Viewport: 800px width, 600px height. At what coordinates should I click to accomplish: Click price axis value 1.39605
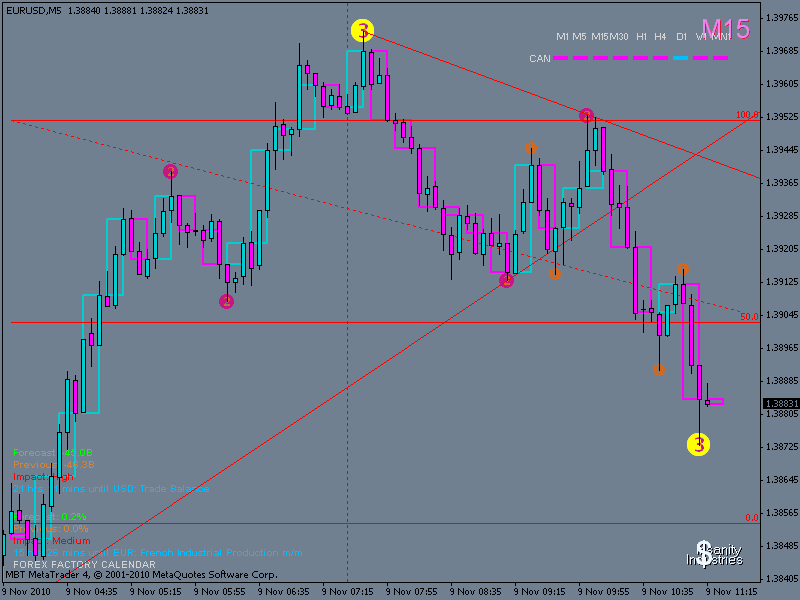pos(782,84)
